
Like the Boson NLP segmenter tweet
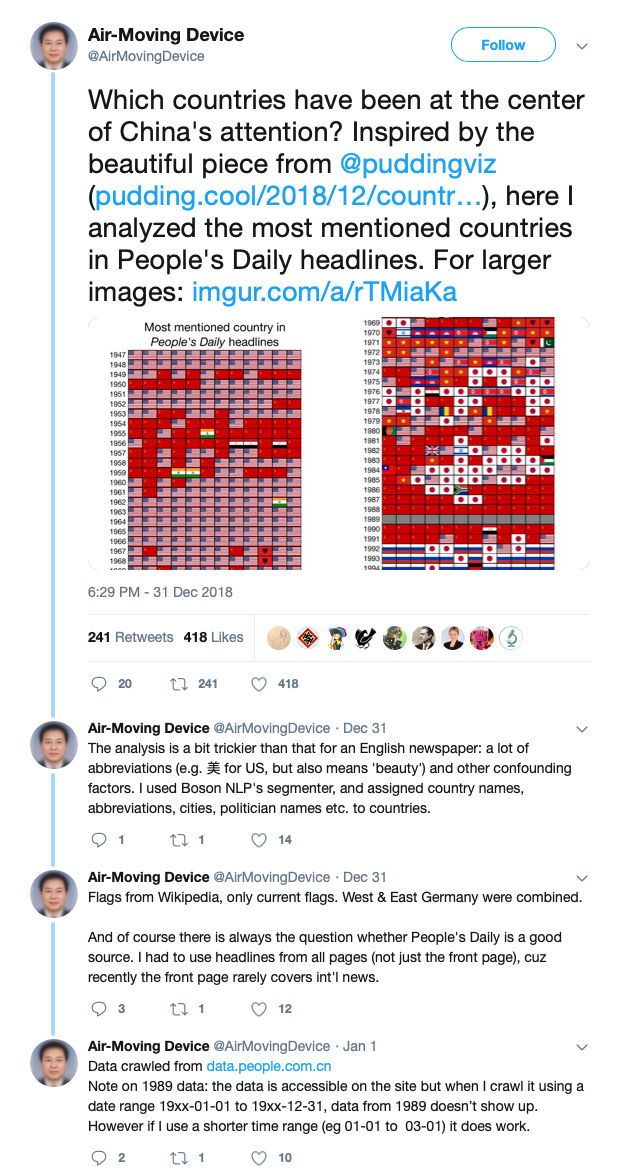click(259, 840)
